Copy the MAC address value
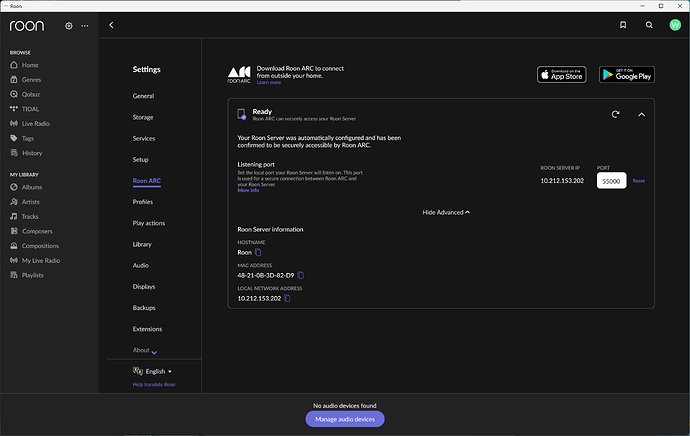Viewport: 690px width, 436px height. pyautogui.click(x=301, y=275)
